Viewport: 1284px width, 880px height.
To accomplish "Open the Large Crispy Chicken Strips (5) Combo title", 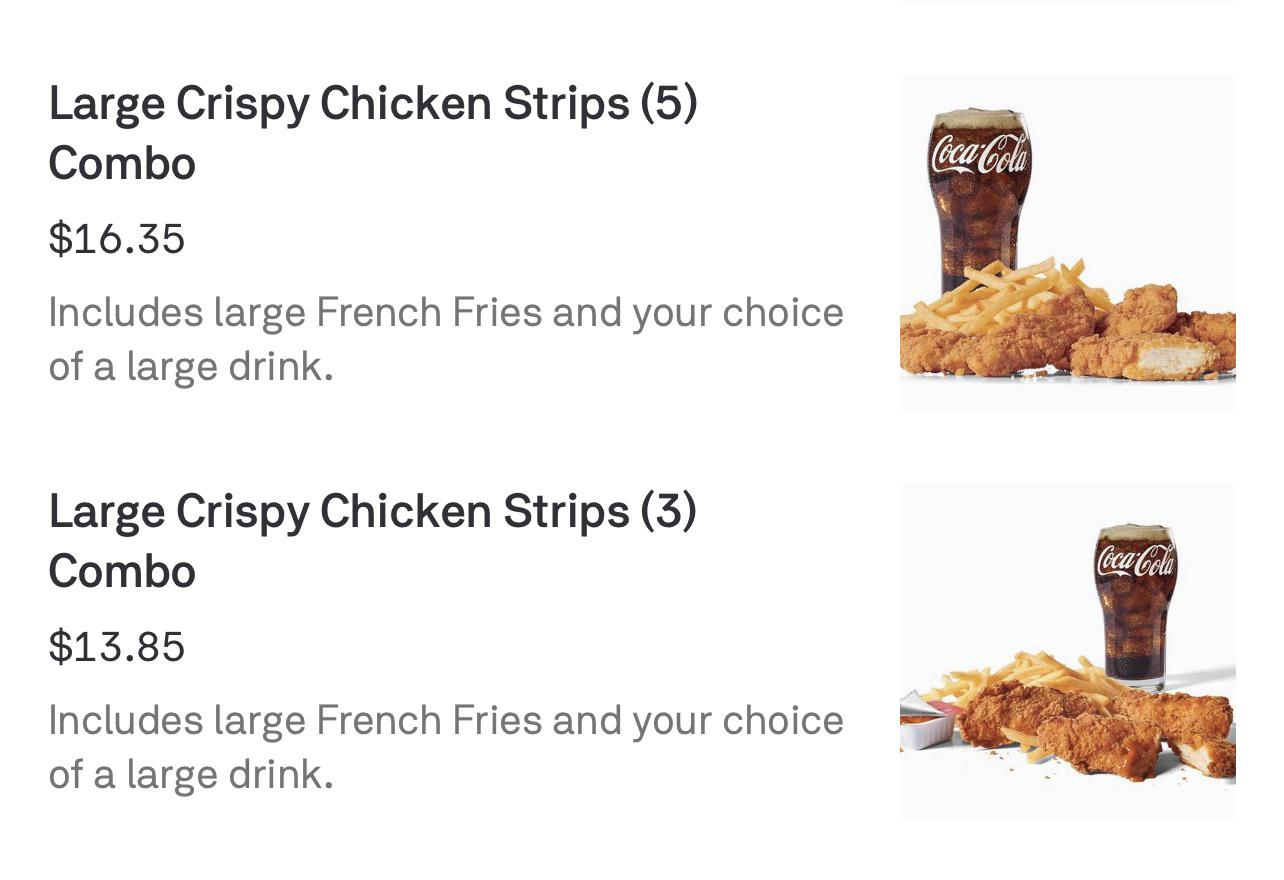I will coord(372,104).
